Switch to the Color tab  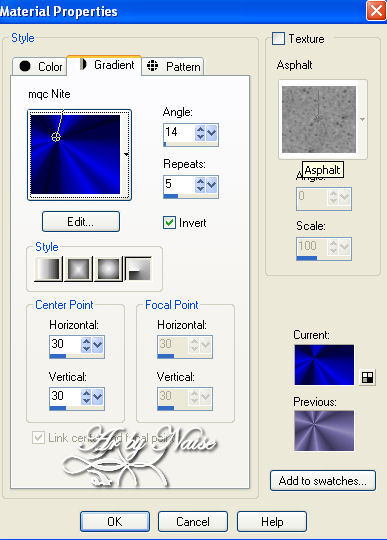40,66
